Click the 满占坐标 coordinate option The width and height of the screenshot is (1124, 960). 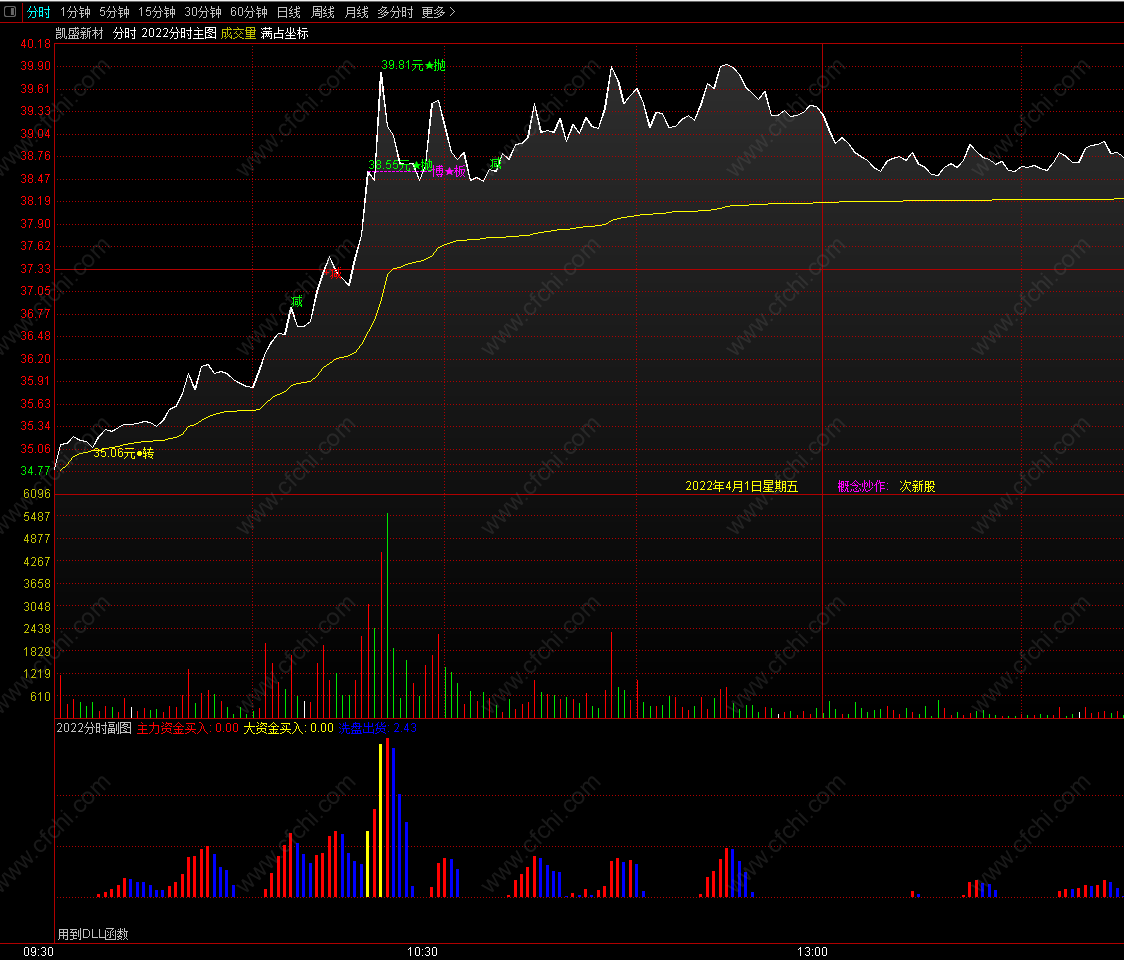click(x=284, y=33)
